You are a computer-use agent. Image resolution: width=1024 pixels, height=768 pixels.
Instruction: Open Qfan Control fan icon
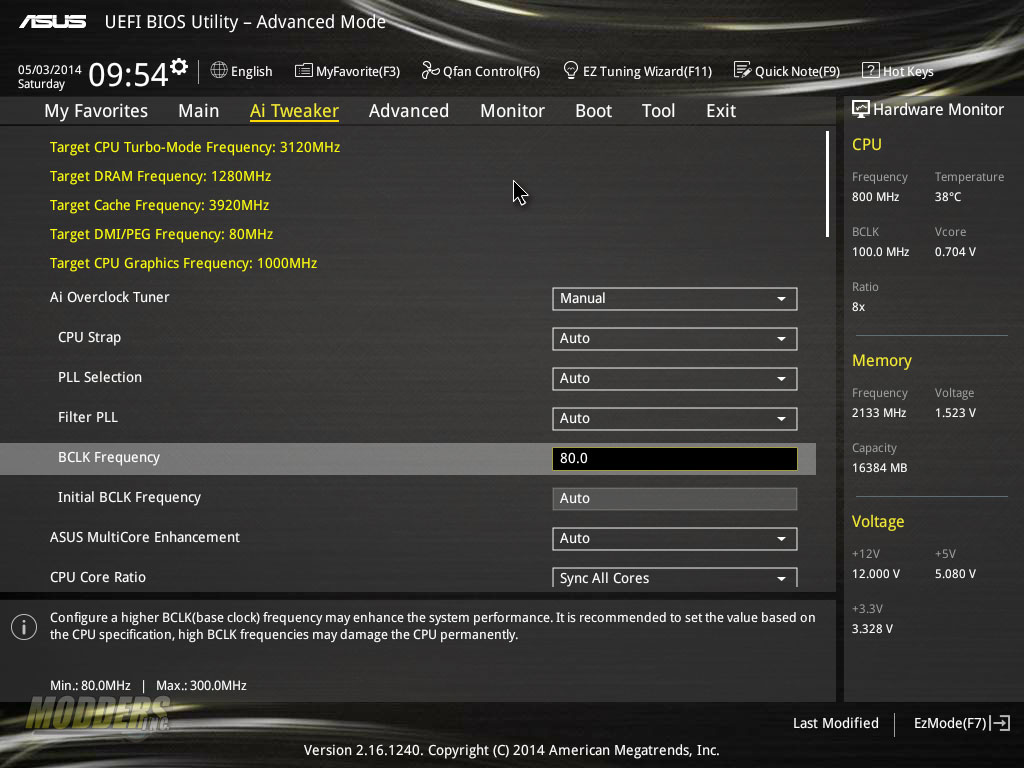[430, 71]
